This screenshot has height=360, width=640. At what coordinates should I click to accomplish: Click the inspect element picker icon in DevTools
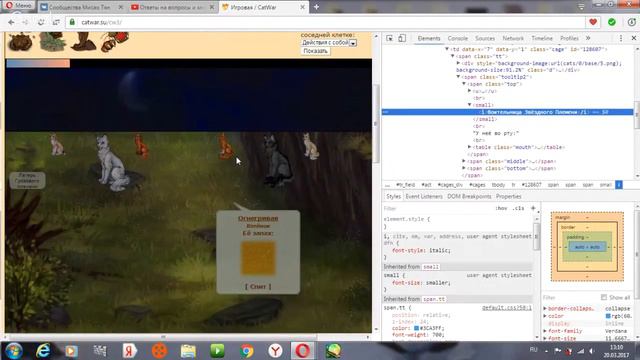pyautogui.click(x=389, y=38)
